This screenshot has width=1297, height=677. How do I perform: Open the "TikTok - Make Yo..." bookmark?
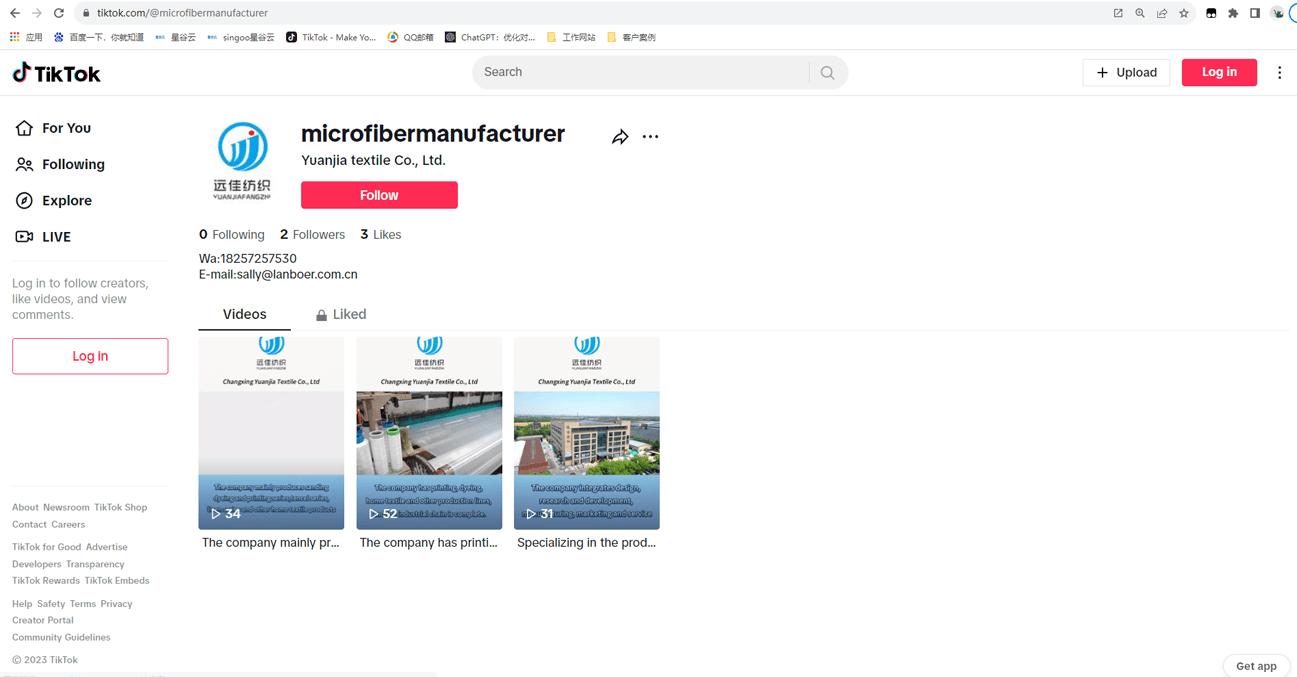pyautogui.click(x=331, y=37)
